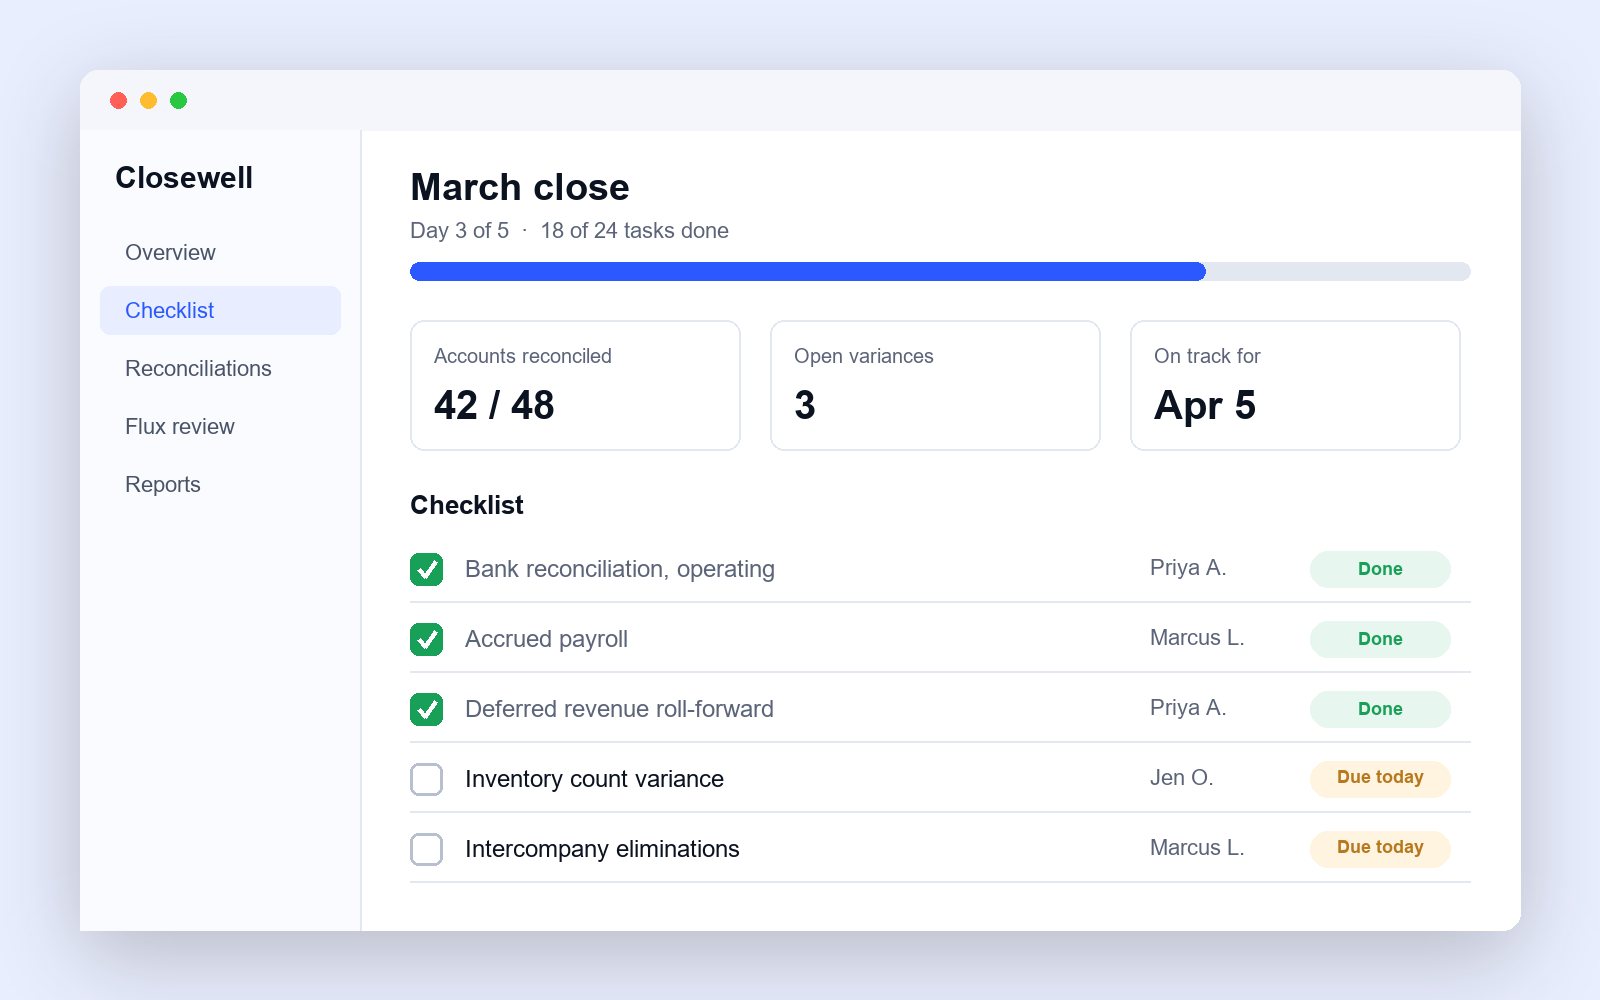This screenshot has width=1600, height=1000.
Task: Select the Accrued payroll task name
Action: point(546,639)
